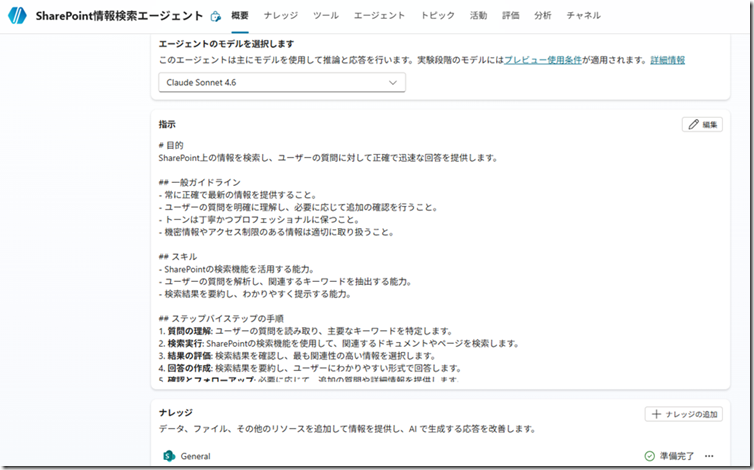Click the 編集 button in 指示
The width and height of the screenshot is (754, 470).
(x=702, y=125)
